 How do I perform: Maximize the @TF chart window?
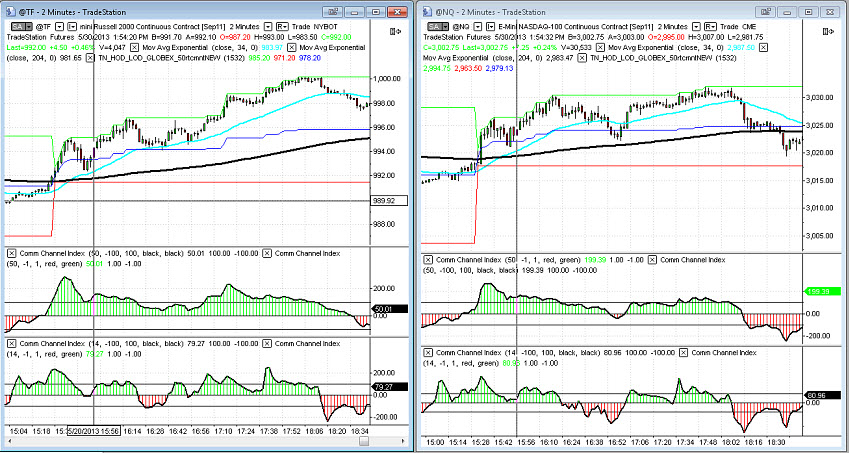[375, 12]
